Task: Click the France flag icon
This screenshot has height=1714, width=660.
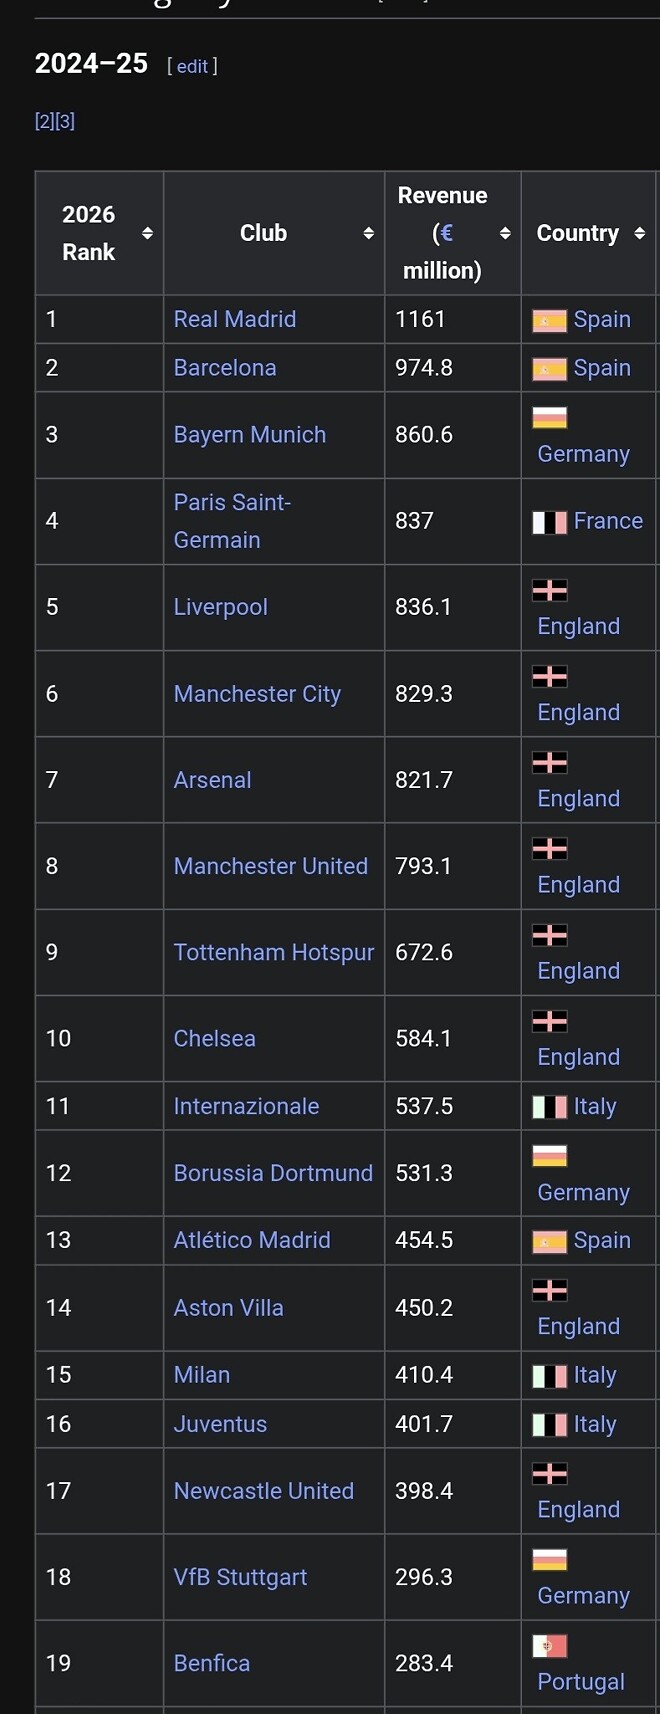Action: click(x=549, y=522)
